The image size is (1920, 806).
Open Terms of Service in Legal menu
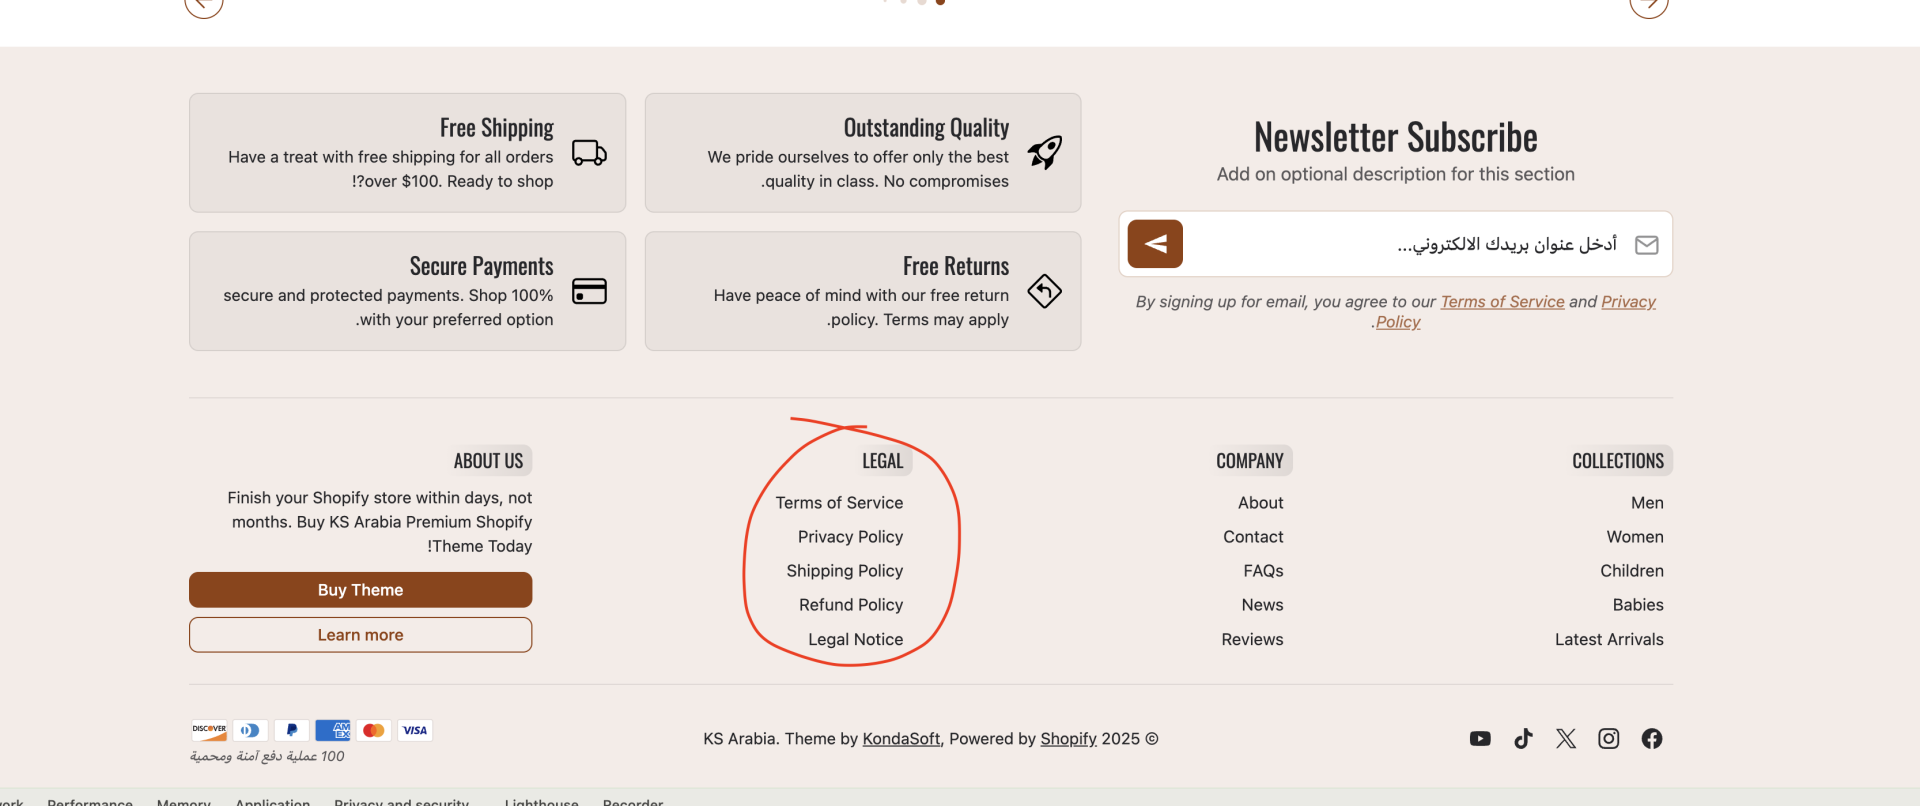[839, 503]
